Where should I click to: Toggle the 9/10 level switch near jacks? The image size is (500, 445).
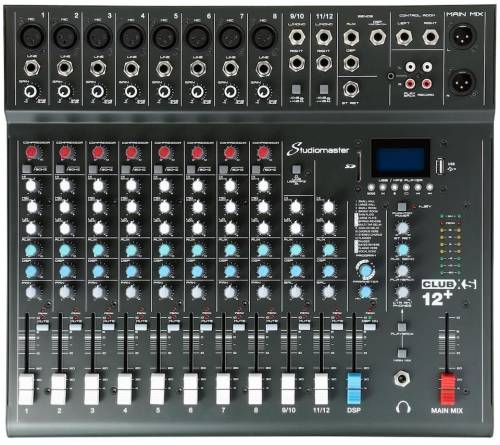296,89
